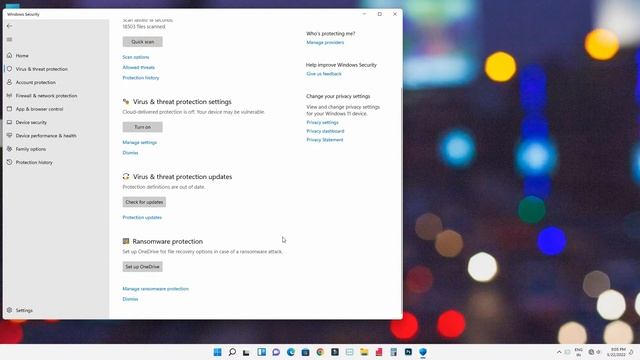Open File Explorer folder icon on taskbar
This screenshot has width=640, height=360.
(364, 352)
